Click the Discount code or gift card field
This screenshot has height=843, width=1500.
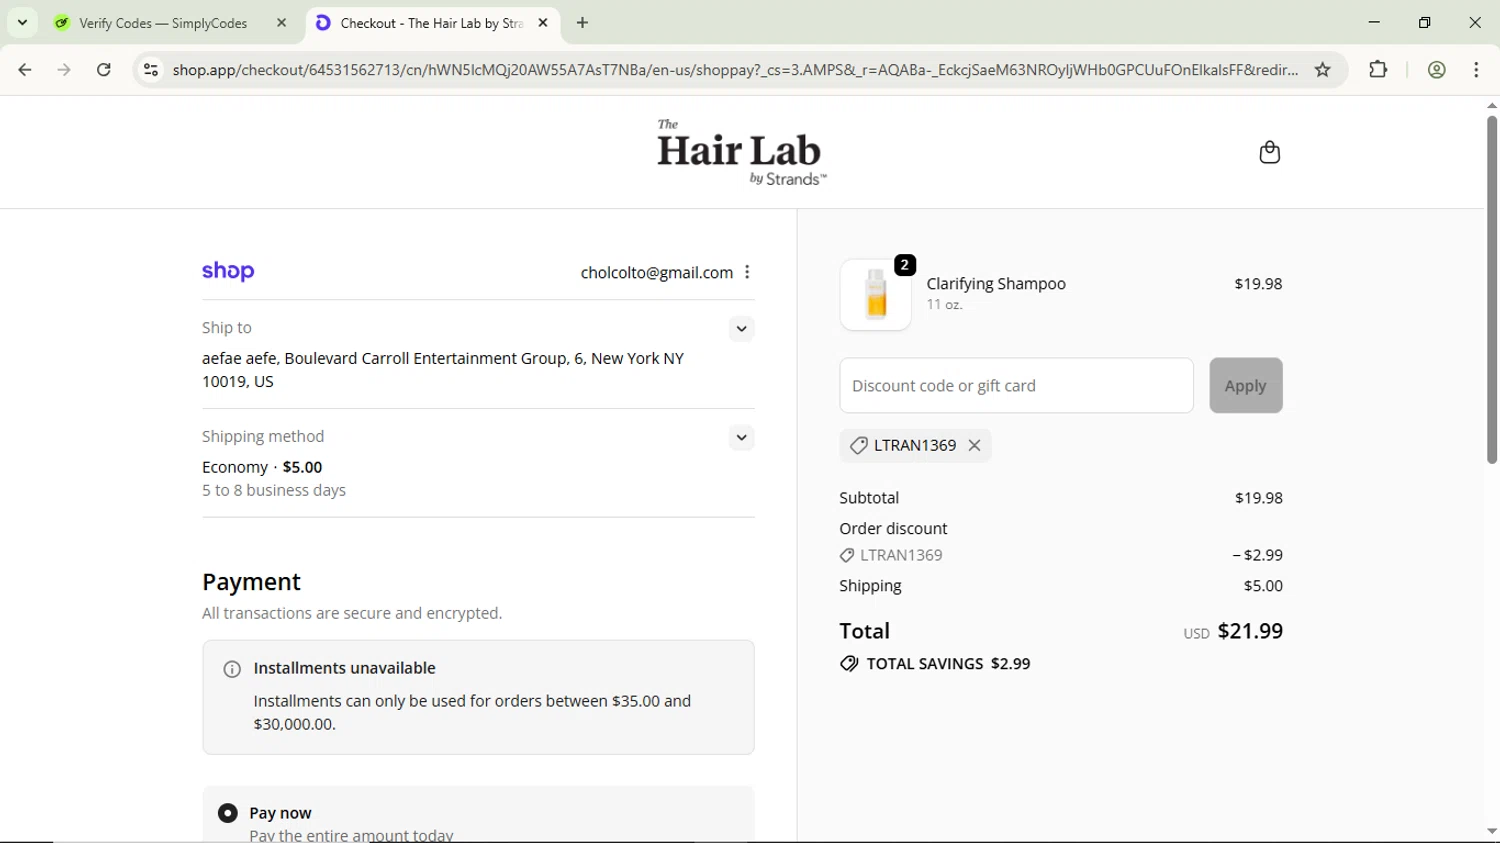pyautogui.click(x=1016, y=386)
